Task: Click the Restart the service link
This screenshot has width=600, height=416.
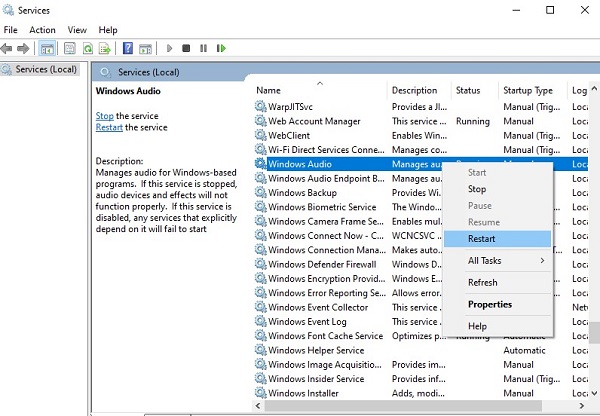Action: point(109,127)
